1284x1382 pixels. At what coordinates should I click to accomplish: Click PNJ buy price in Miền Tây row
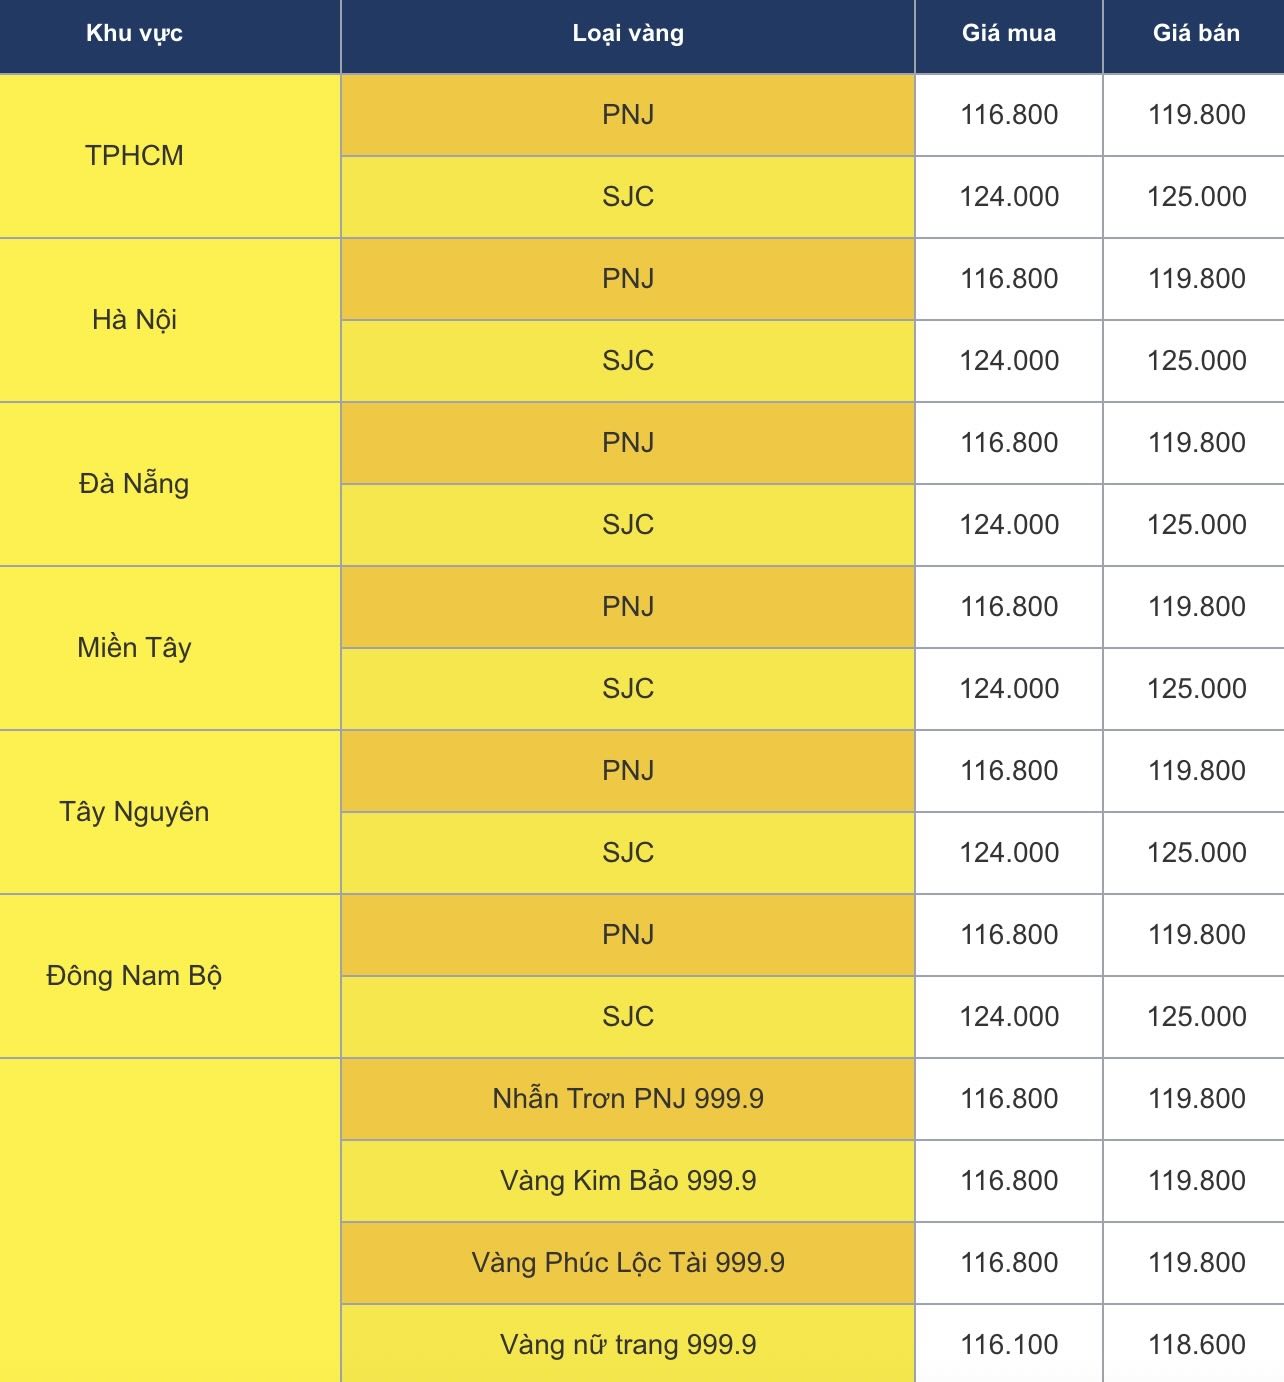click(1009, 607)
